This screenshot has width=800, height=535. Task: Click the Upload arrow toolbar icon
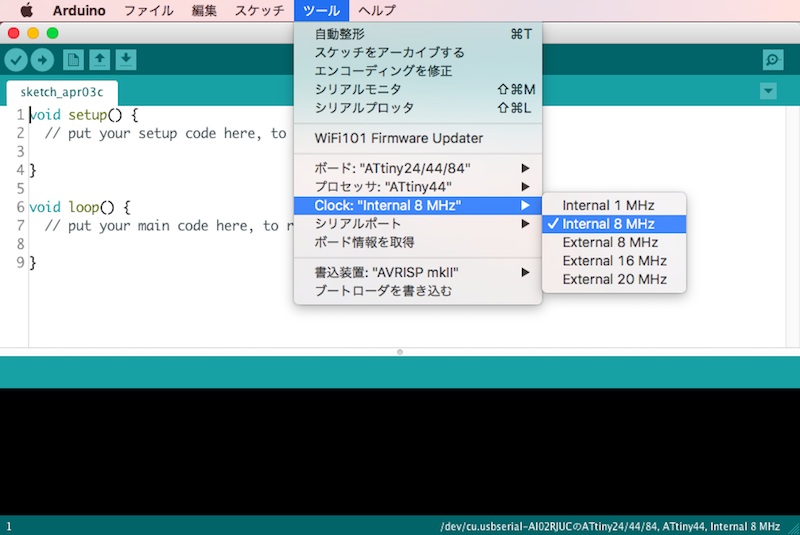click(x=42, y=60)
